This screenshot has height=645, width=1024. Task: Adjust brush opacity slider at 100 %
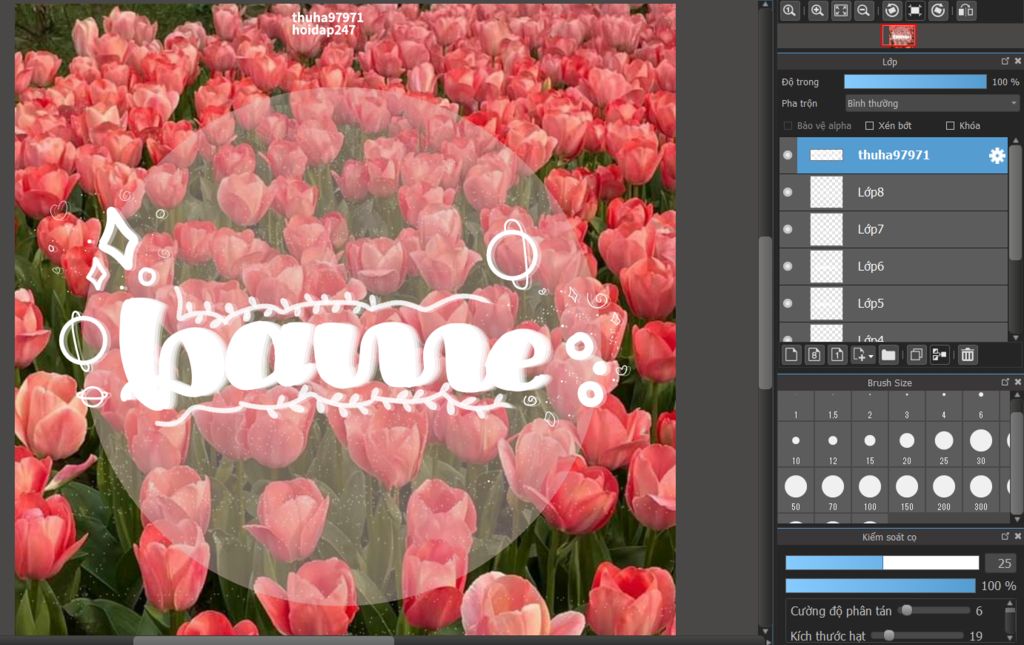pos(880,586)
